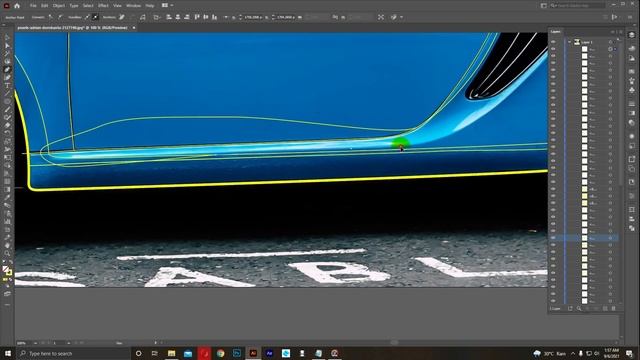Click the target circle of Layer 1
Image resolution: width=640 pixels, height=360 pixels.
click(x=611, y=42)
